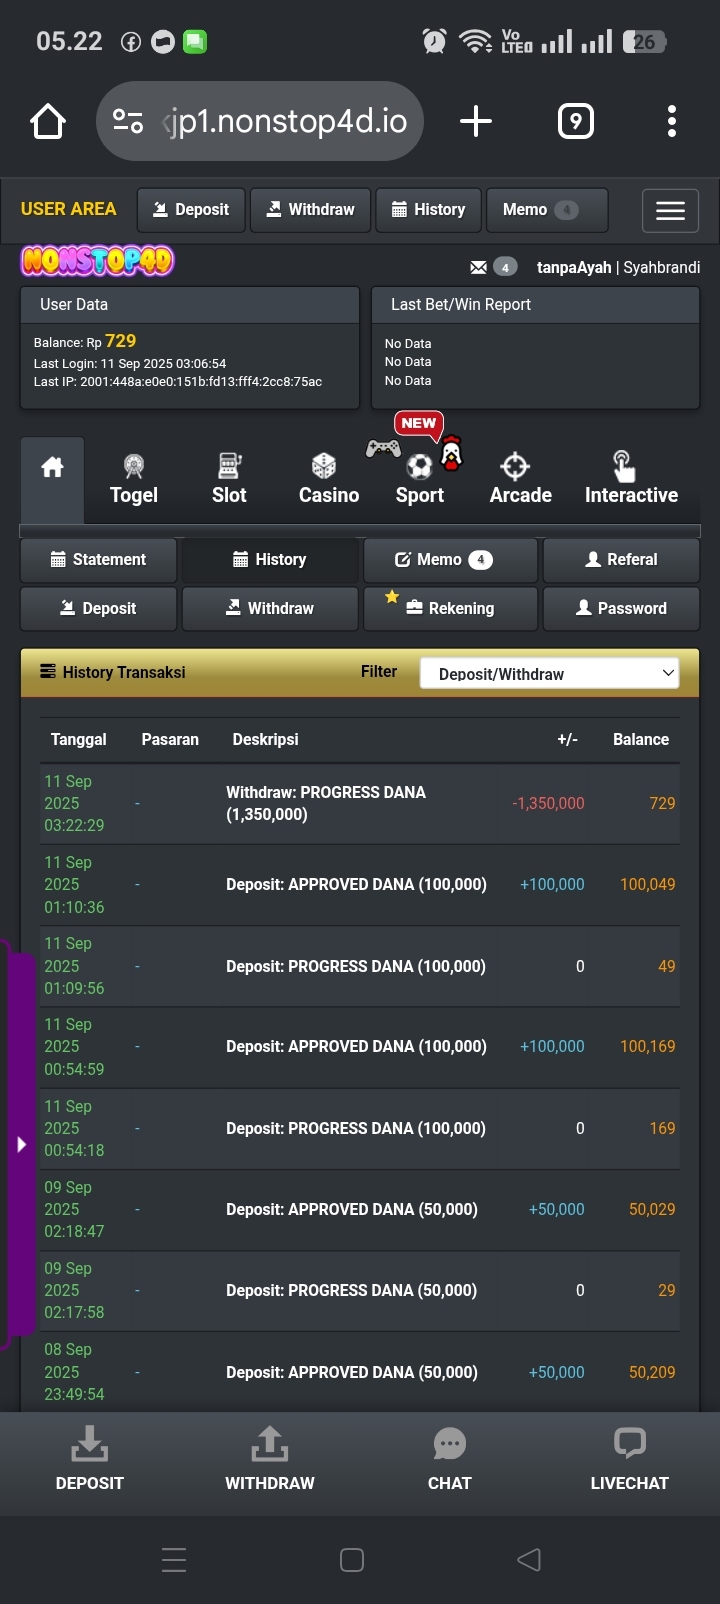Open the tab switcher showing 9 tabs
The width and height of the screenshot is (720, 1604).
coord(575,122)
